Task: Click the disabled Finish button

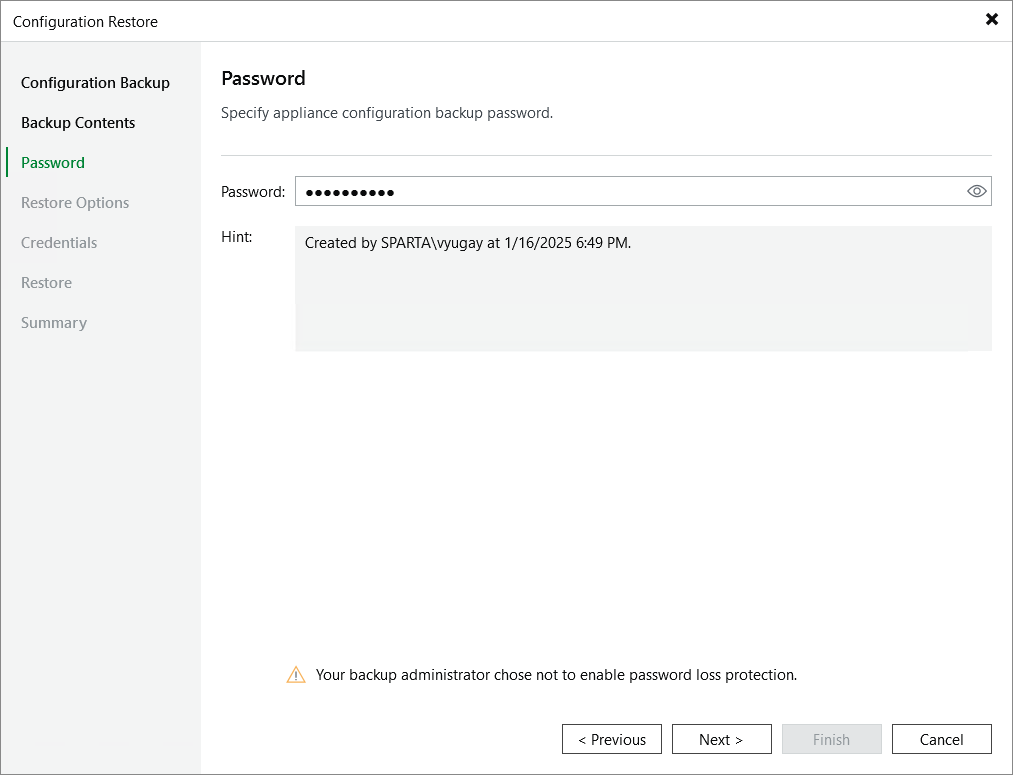Action: click(x=831, y=739)
